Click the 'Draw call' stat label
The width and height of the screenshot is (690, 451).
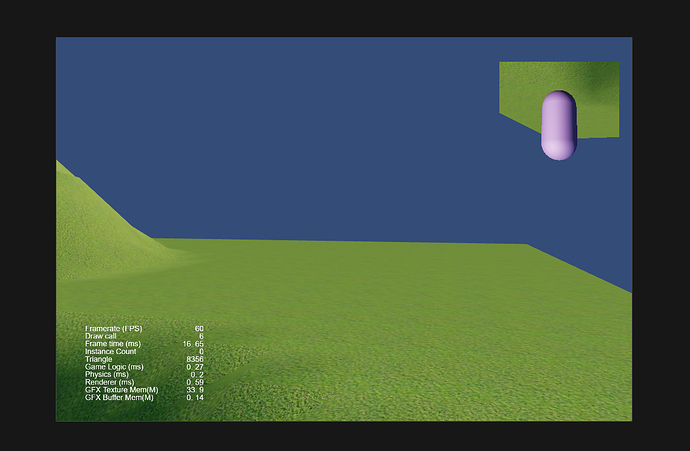[101, 336]
